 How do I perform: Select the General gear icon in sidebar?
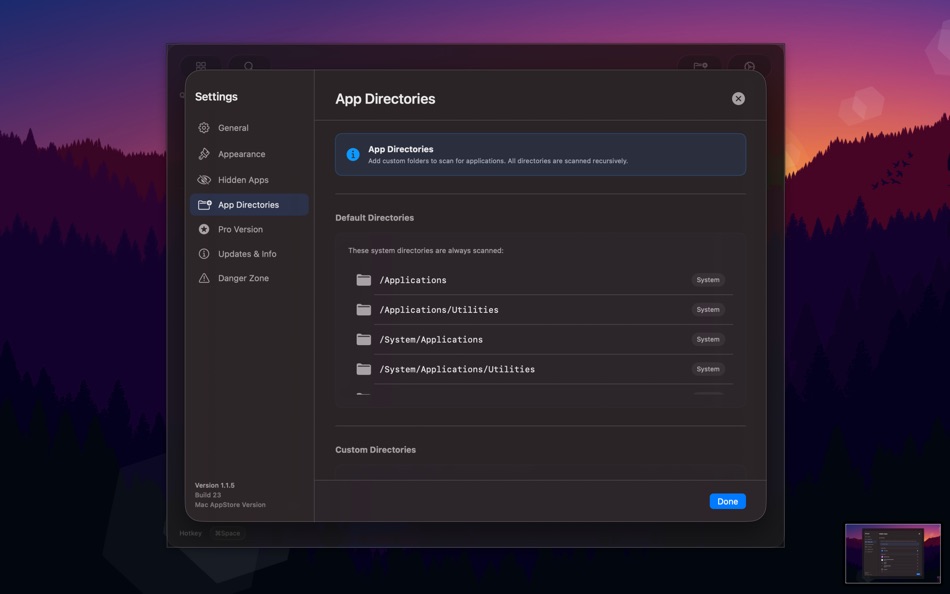(x=203, y=128)
